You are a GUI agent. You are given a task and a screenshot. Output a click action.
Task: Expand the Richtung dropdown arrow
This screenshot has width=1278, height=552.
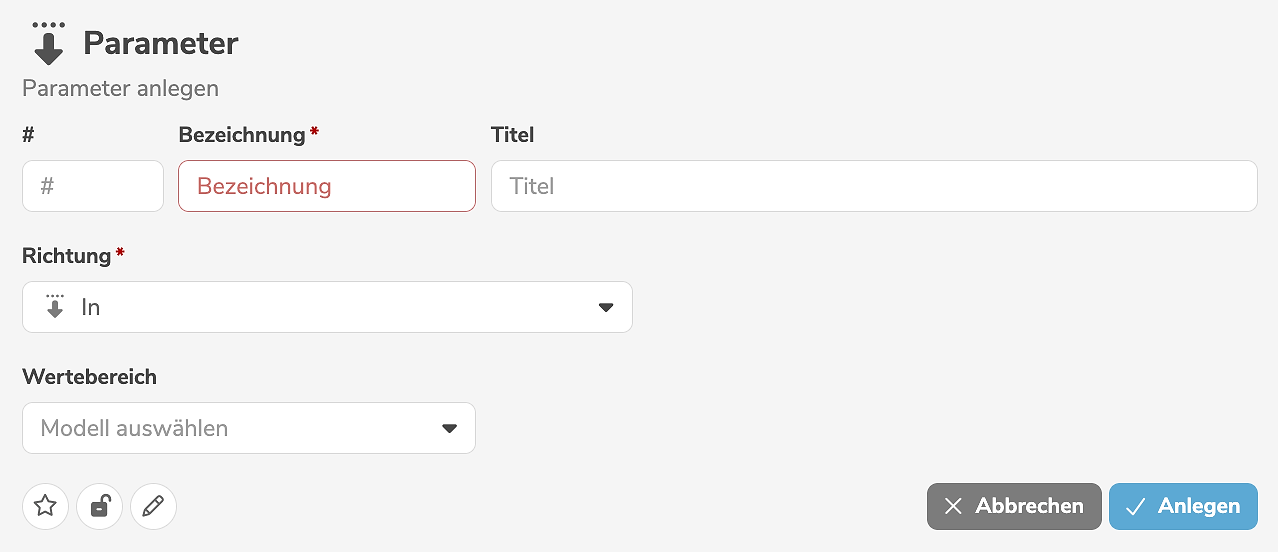click(x=605, y=307)
